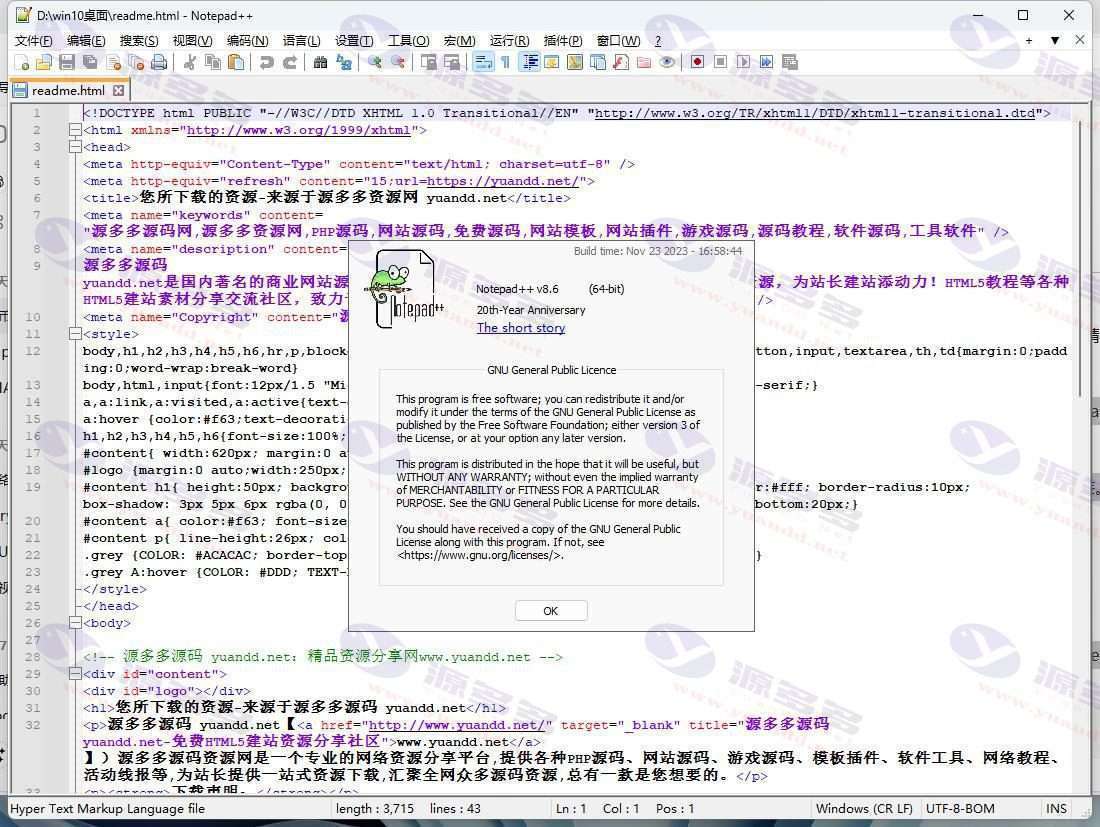Click the Close All toolbar icon
Image resolution: width=1100 pixels, height=827 pixels.
click(136, 62)
